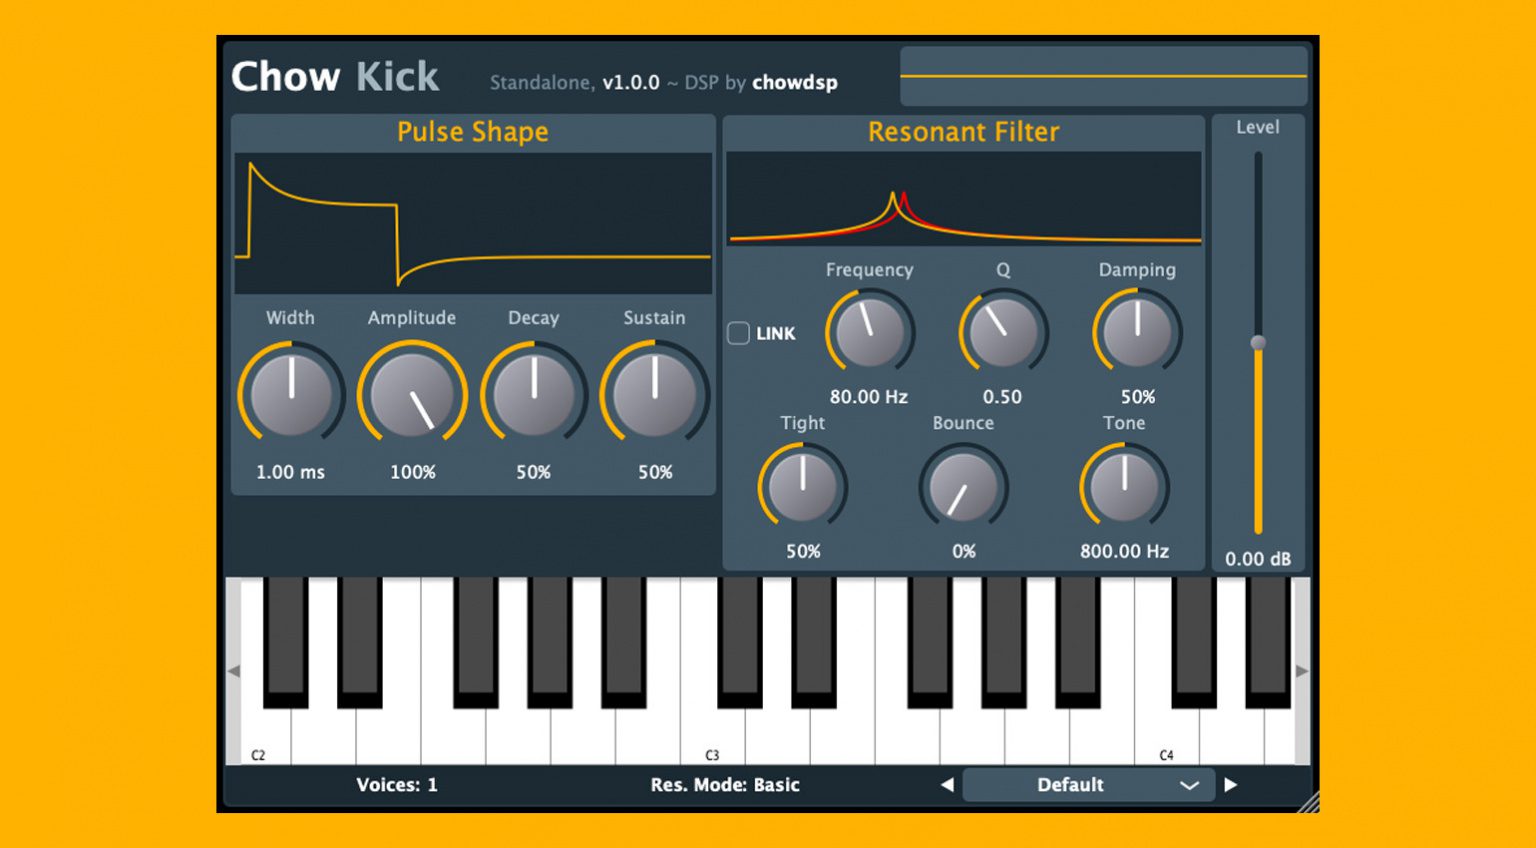Click the Pulse Shape panel header
Image resolution: width=1536 pixels, height=848 pixels.
(x=472, y=131)
